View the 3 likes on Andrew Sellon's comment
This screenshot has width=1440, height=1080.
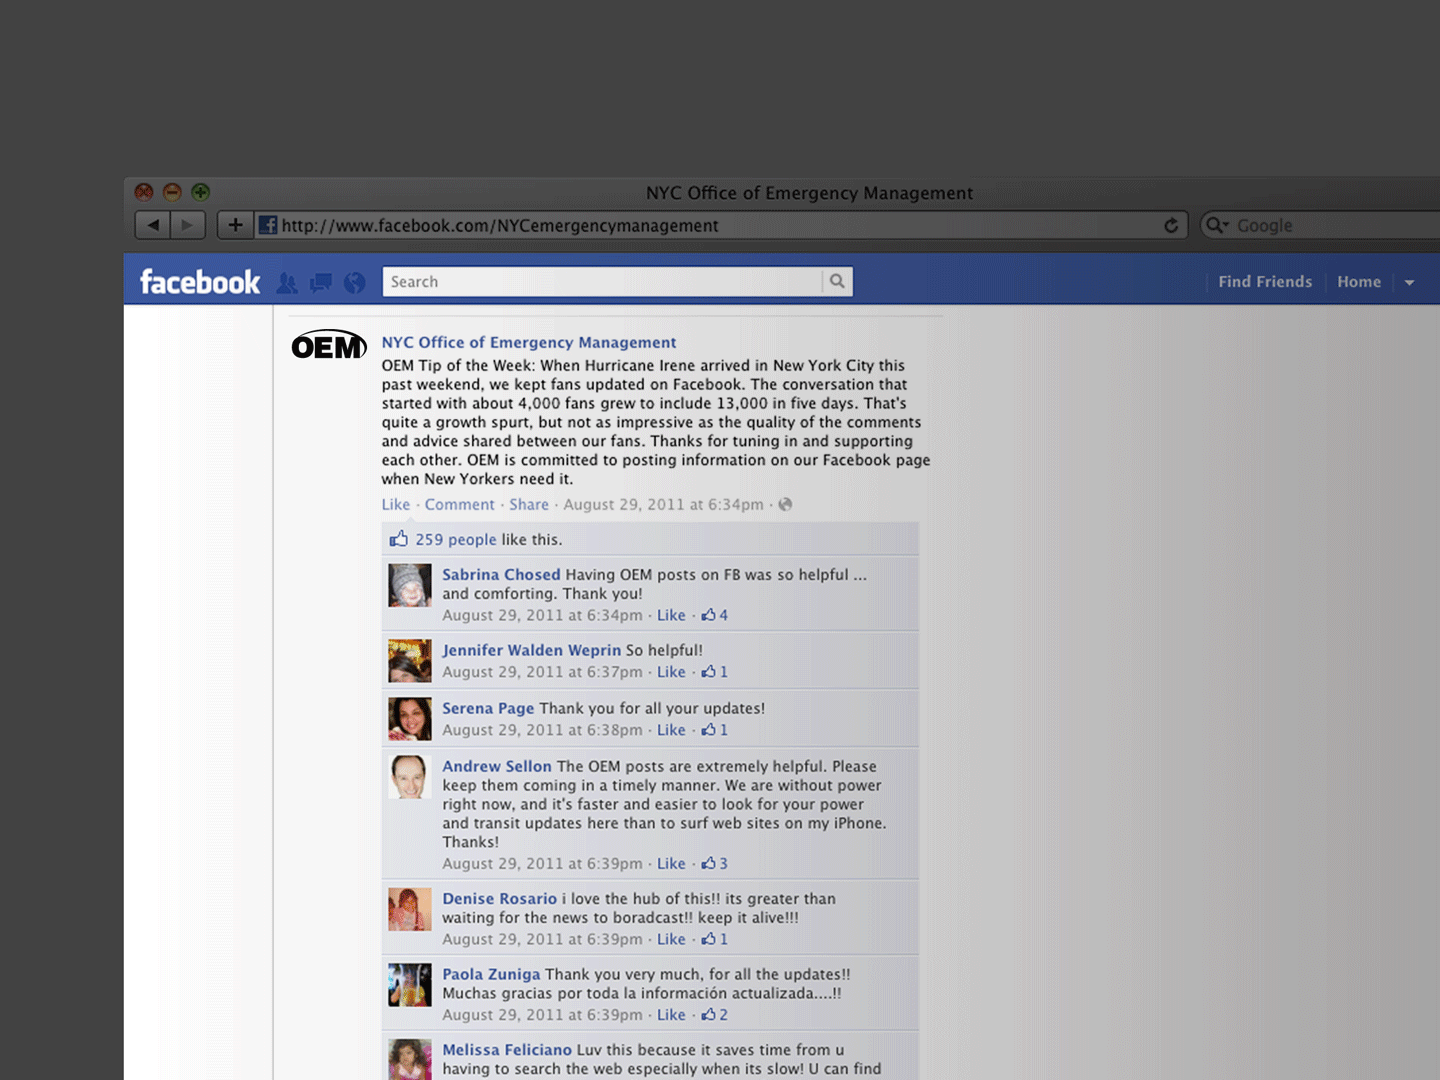click(715, 864)
